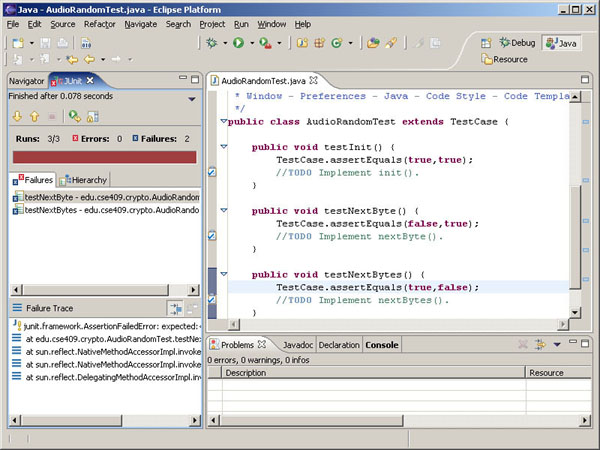The width and height of the screenshot is (600, 450).
Task: Click the New file wizard icon
Action: point(18,43)
